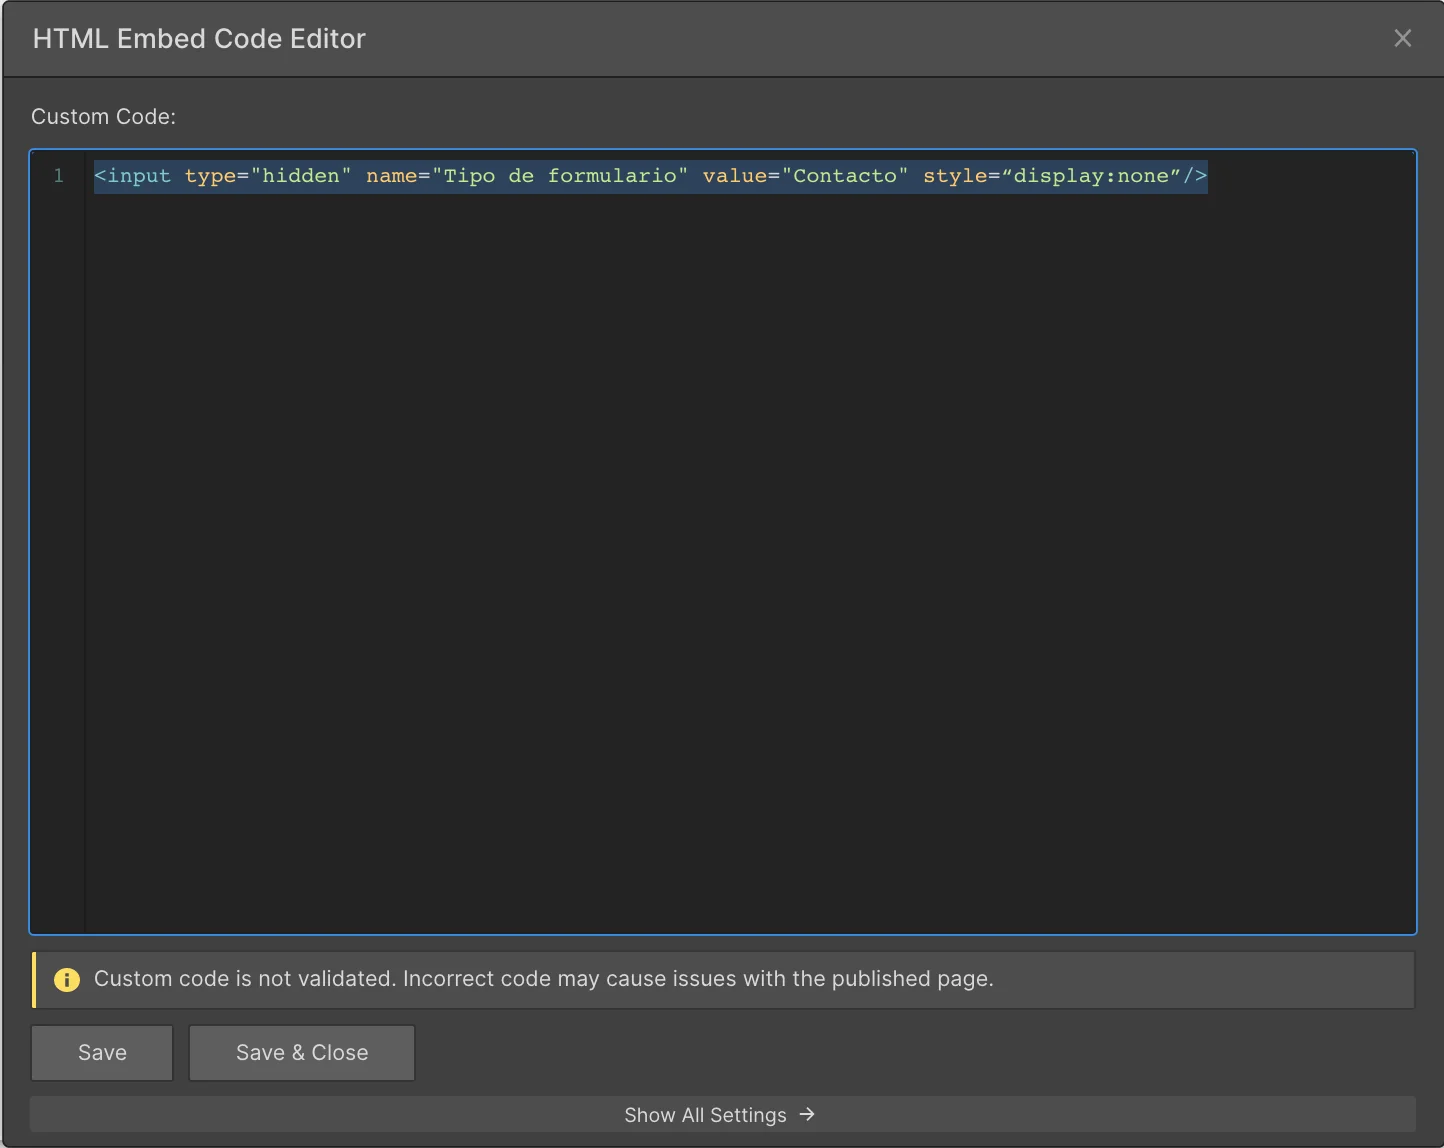This screenshot has height=1148, width=1444.
Task: Place cursor on the "input" tag name
Action: tap(139, 176)
